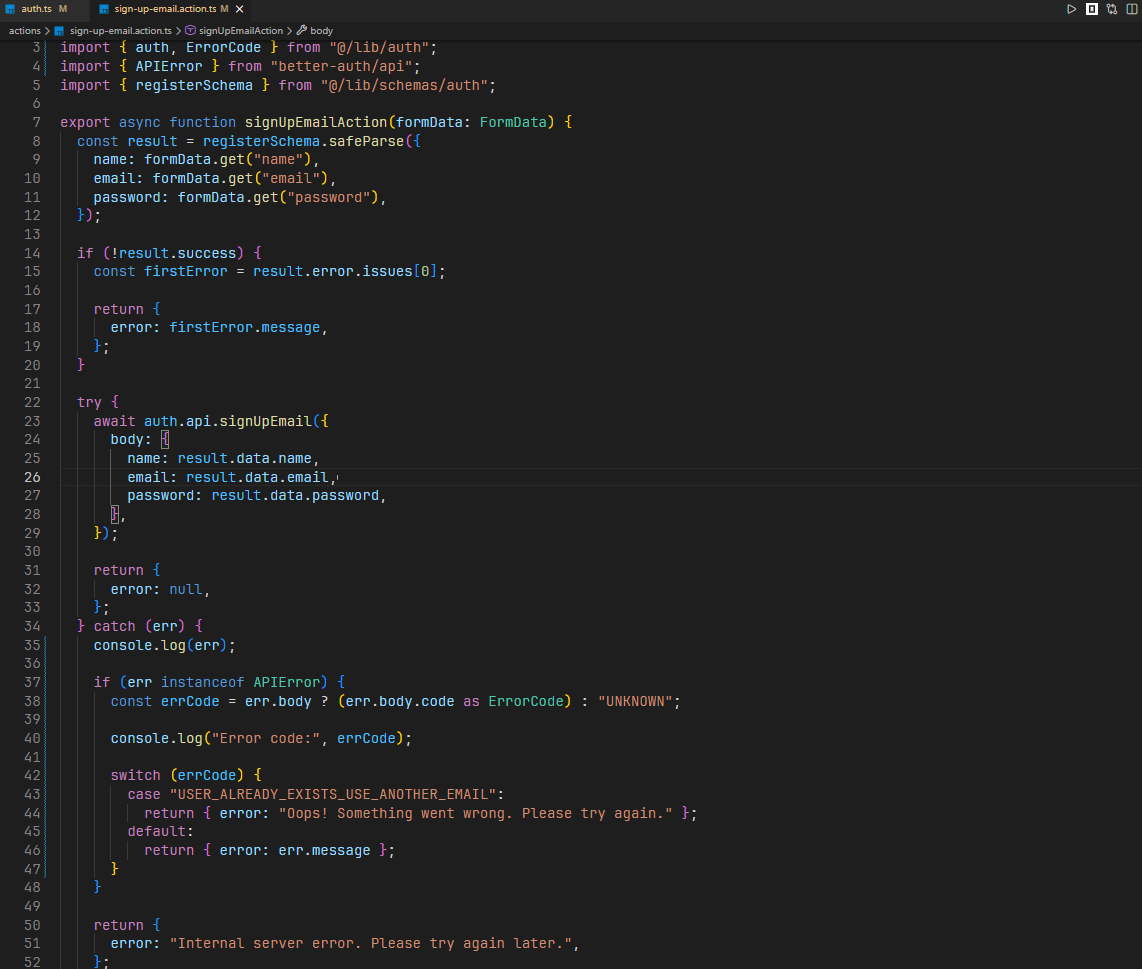Click issues[0] on line 15

pos(399,272)
